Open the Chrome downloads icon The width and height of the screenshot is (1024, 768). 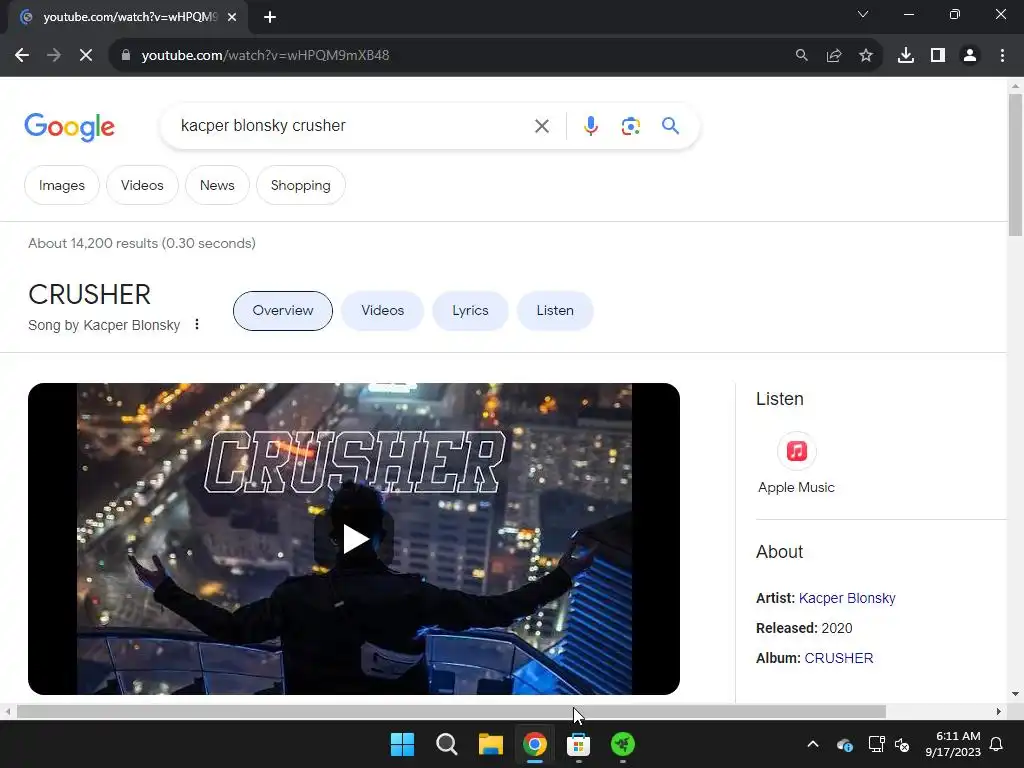906,56
